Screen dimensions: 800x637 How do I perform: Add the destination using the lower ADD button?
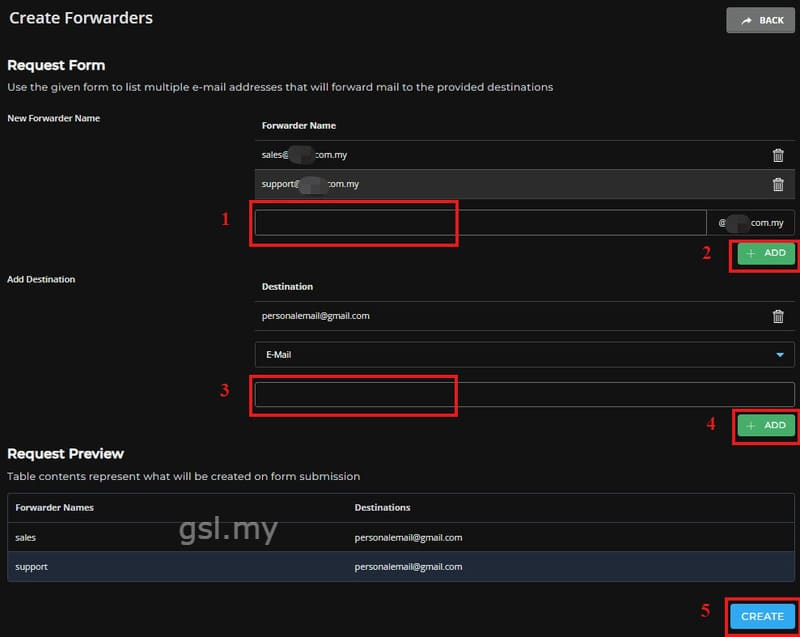pos(766,425)
